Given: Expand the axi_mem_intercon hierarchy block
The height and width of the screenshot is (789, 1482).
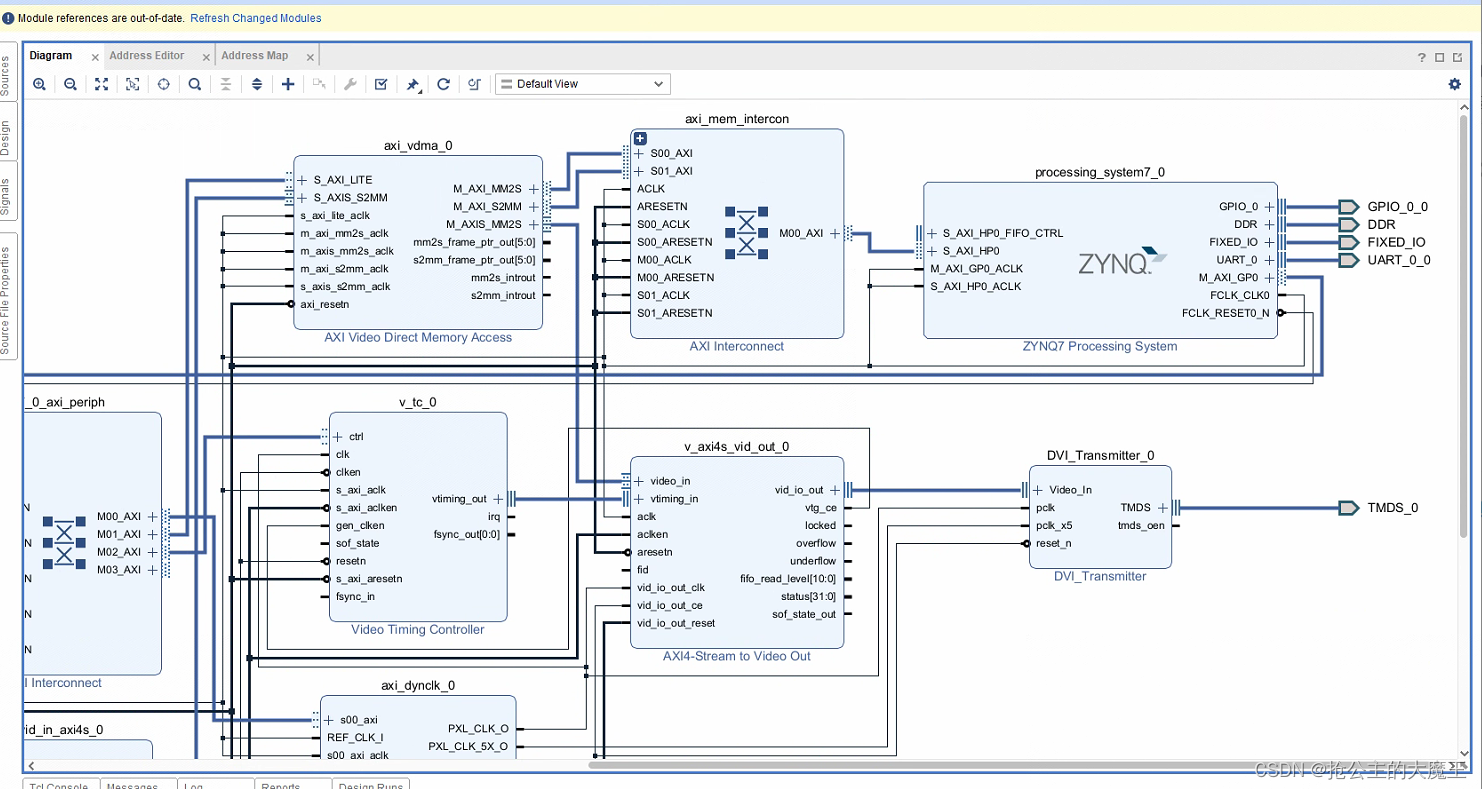Looking at the screenshot, I should 641,139.
